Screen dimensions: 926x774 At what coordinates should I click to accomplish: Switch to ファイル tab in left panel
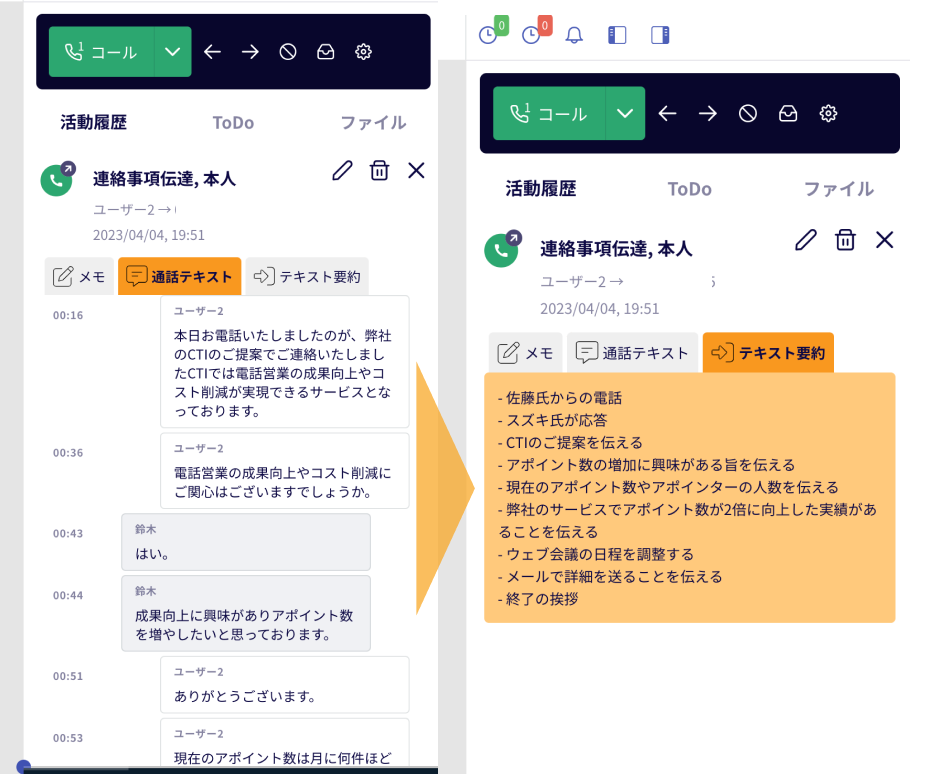coord(373,122)
